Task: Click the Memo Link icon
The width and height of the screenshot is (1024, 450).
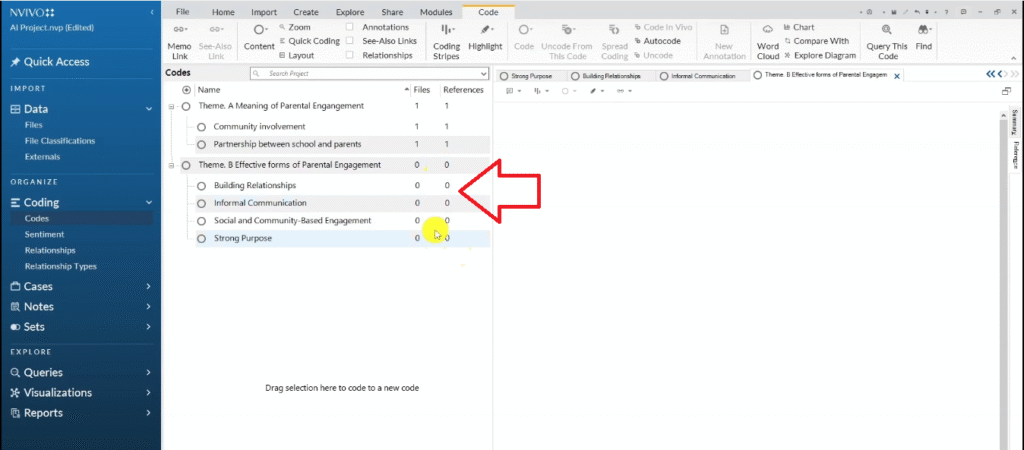Action: (x=179, y=31)
